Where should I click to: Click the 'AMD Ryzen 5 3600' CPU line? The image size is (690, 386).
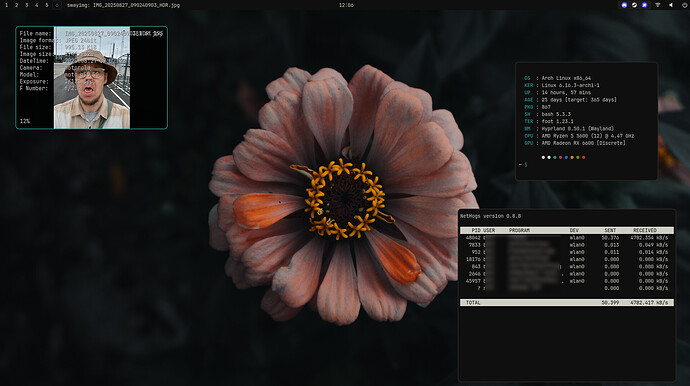click(587, 136)
